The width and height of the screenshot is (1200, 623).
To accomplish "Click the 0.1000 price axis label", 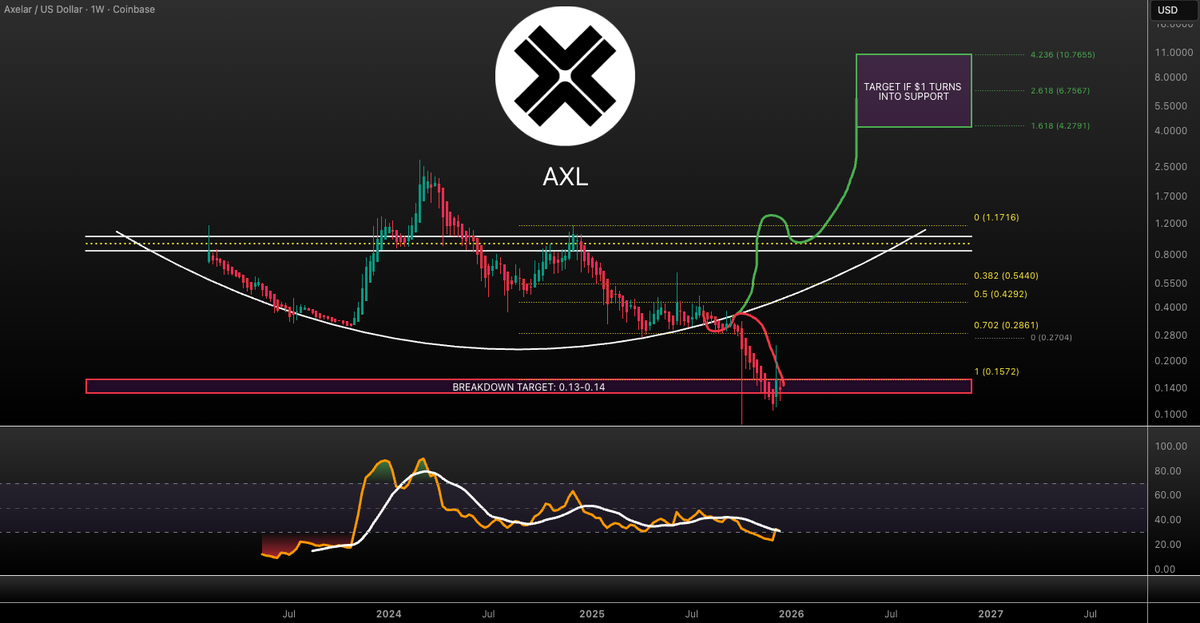I will click(x=1170, y=415).
